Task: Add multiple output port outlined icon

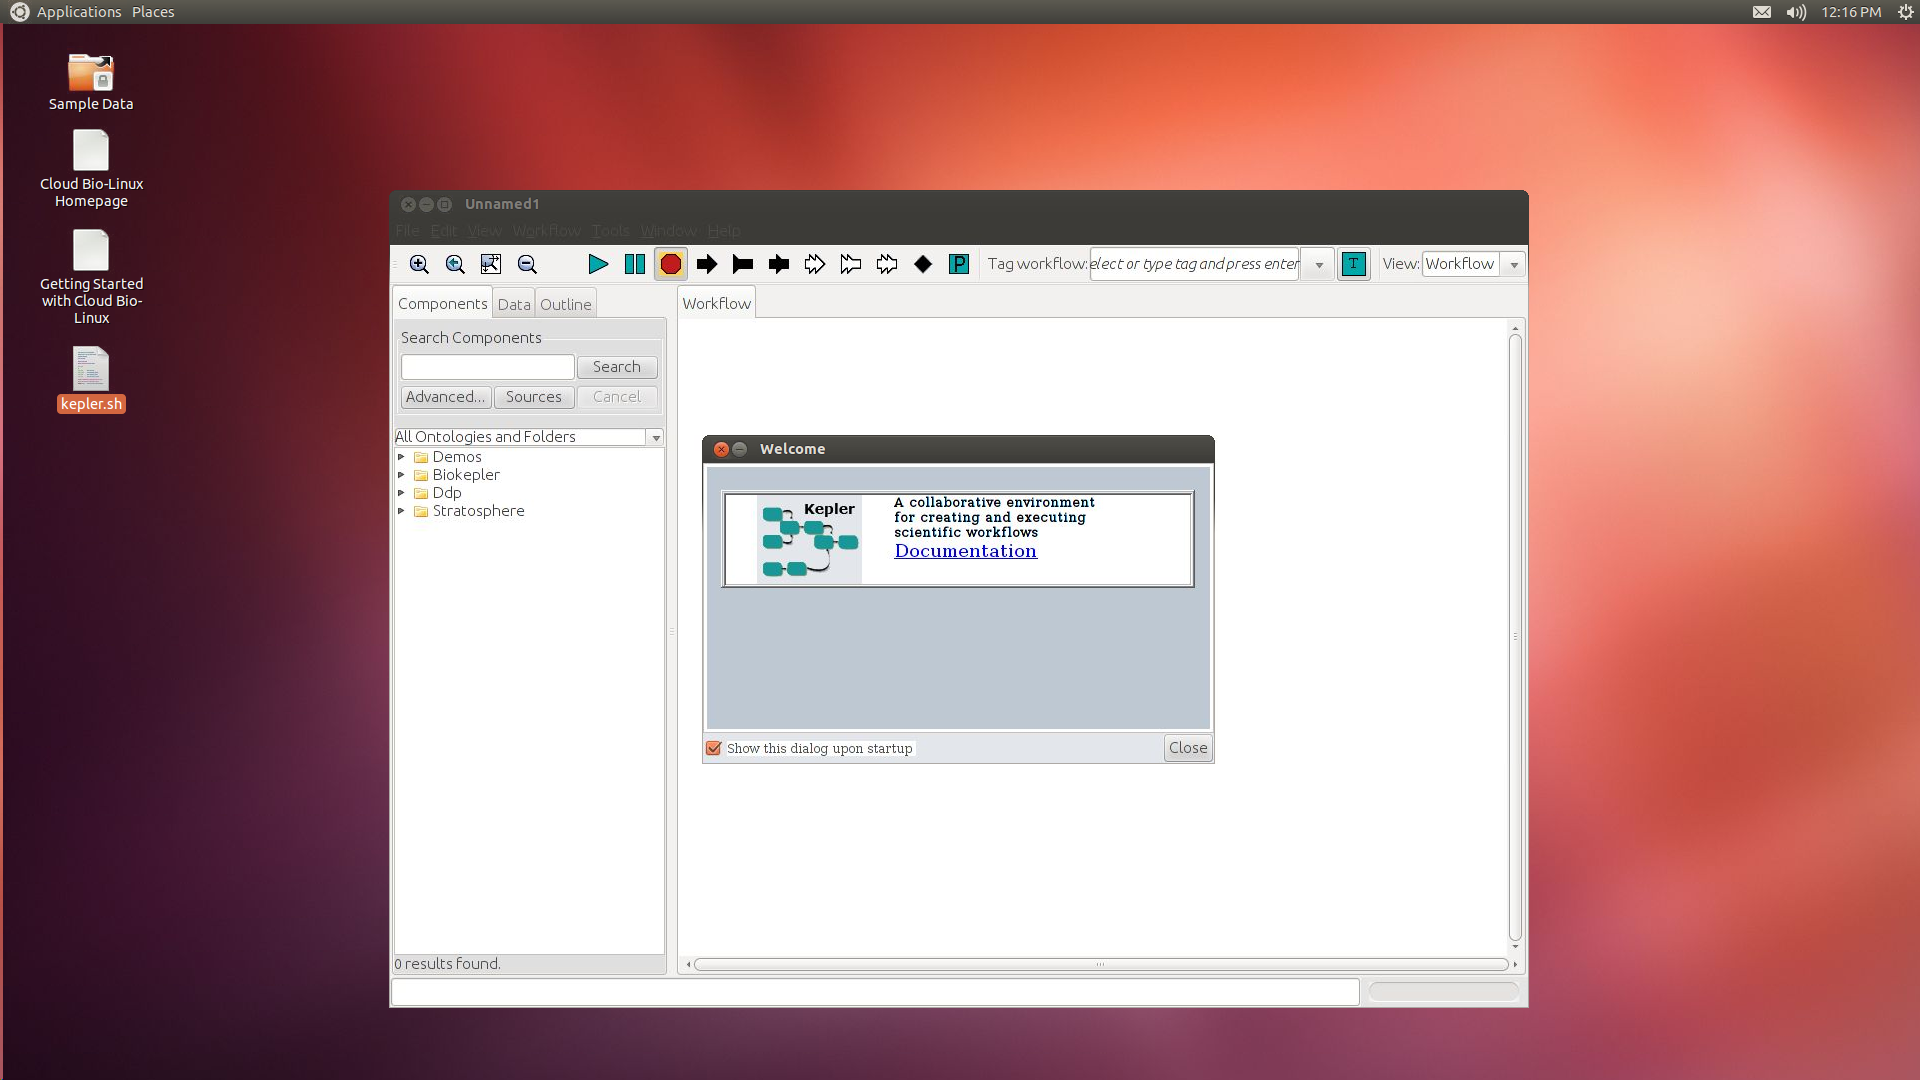Action: tap(851, 264)
